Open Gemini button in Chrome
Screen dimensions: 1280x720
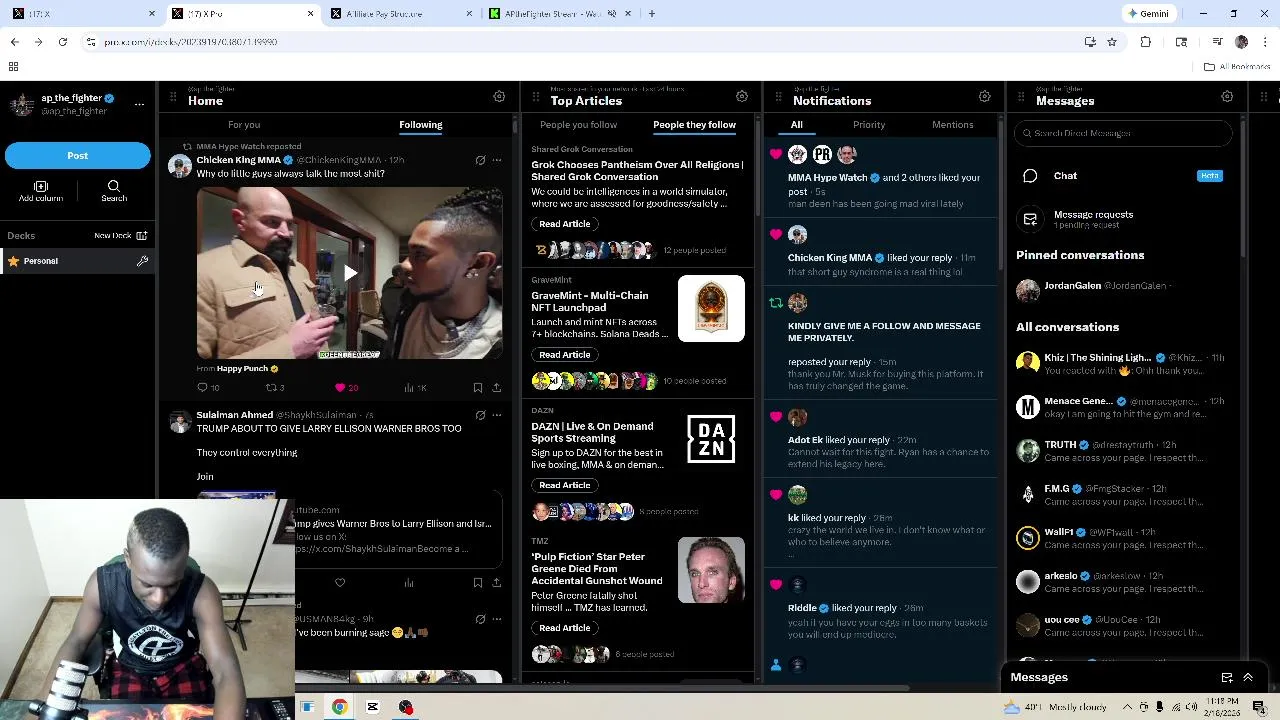(1149, 14)
